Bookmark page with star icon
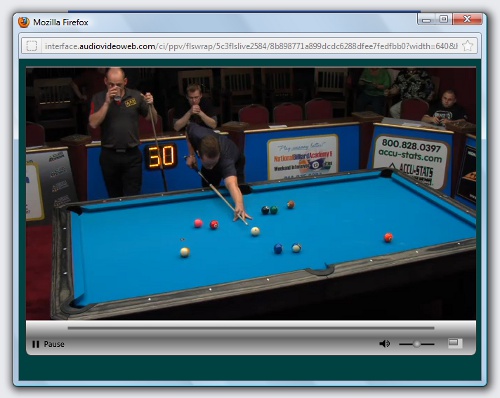The width and height of the screenshot is (500, 398). tap(468, 46)
